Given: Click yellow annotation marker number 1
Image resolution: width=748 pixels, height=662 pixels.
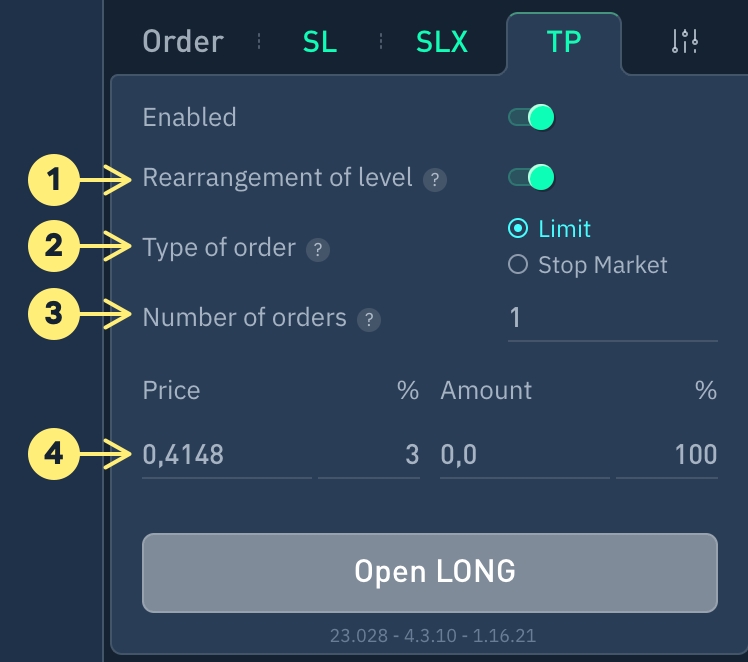Looking at the screenshot, I should coord(54,180).
